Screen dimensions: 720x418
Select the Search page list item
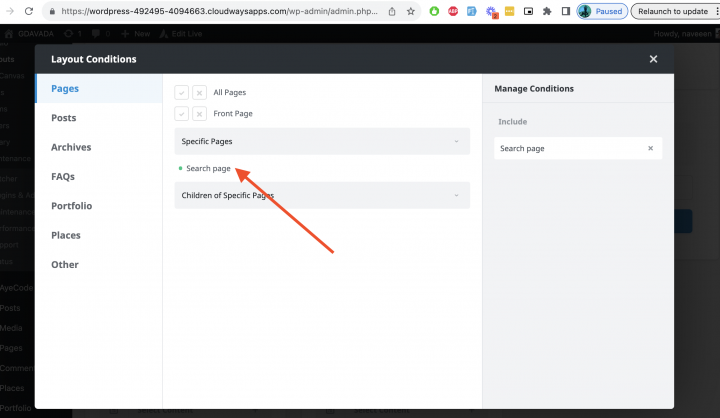click(208, 168)
